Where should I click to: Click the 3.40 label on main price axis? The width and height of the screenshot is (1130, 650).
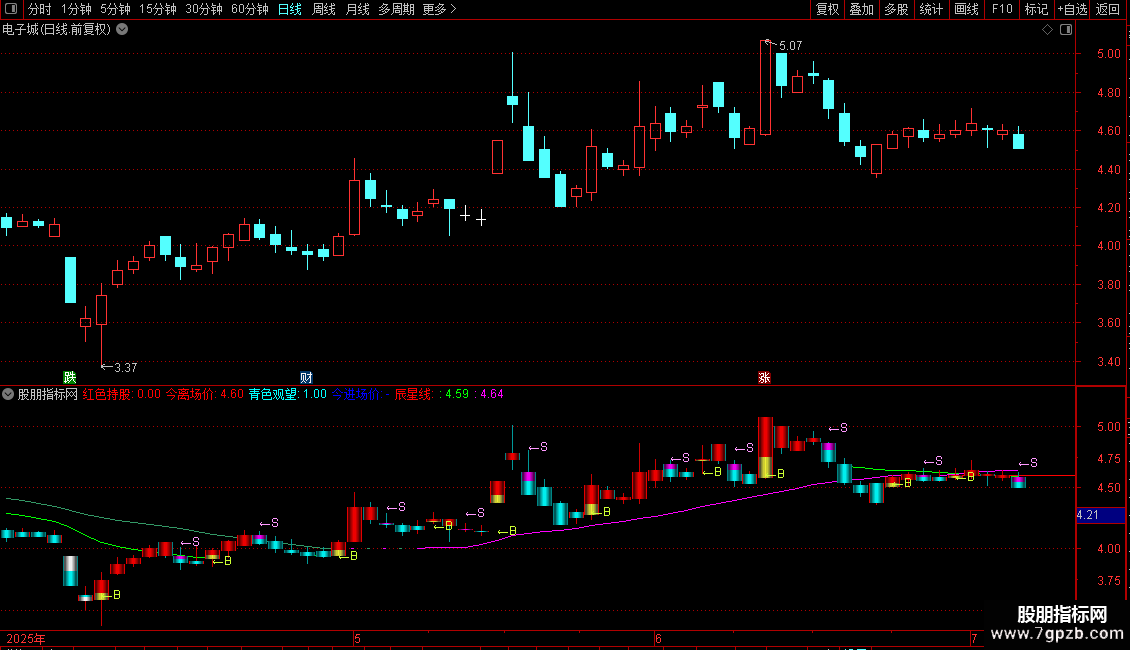(x=1108, y=362)
